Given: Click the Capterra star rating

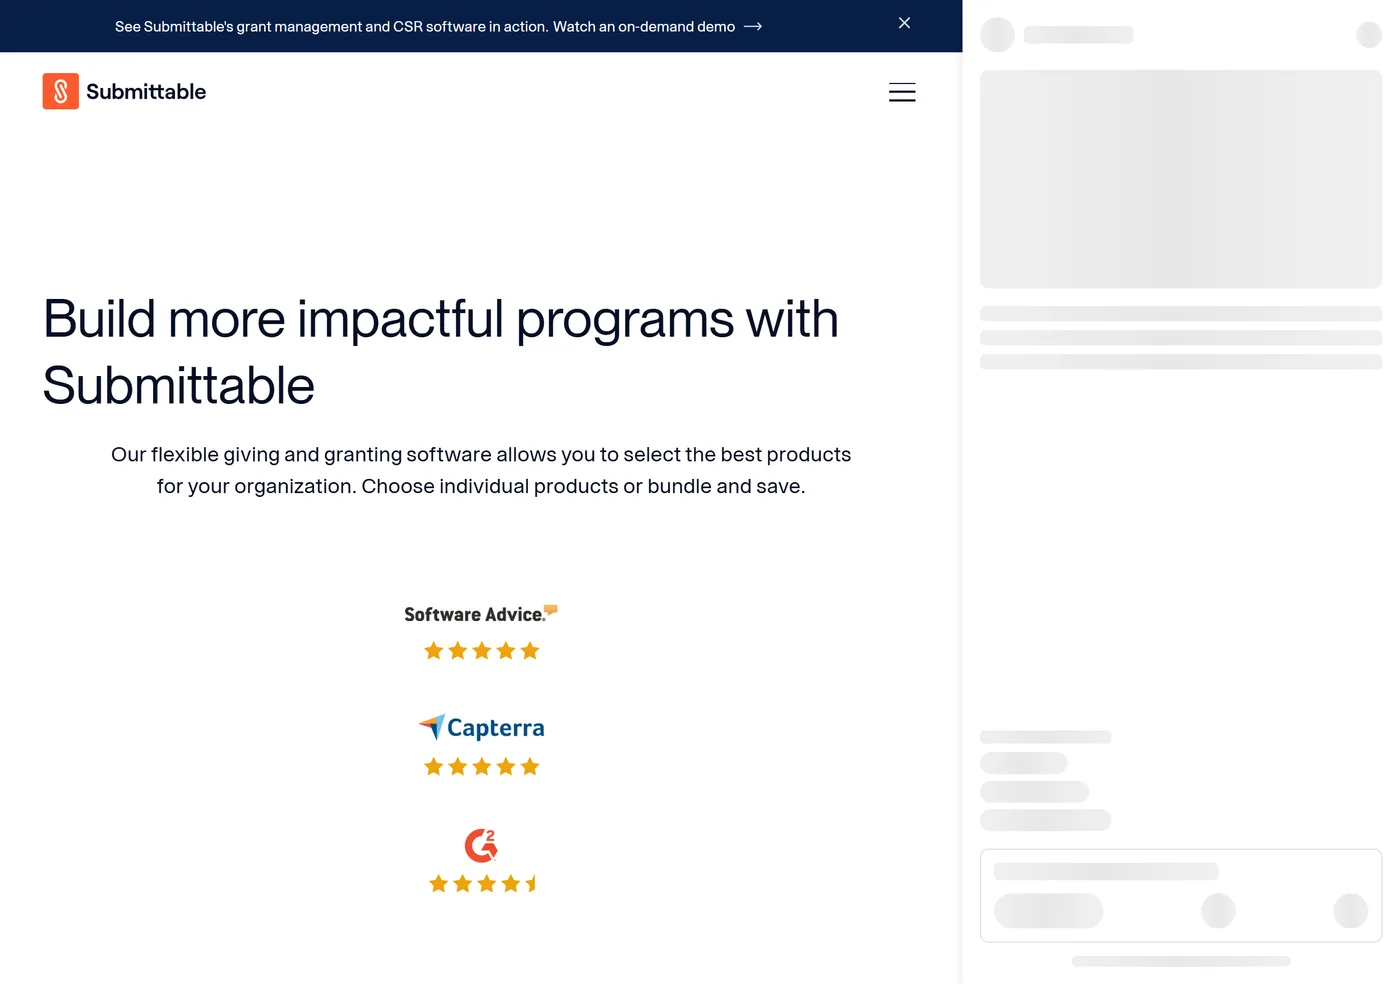Looking at the screenshot, I should pos(481,767).
